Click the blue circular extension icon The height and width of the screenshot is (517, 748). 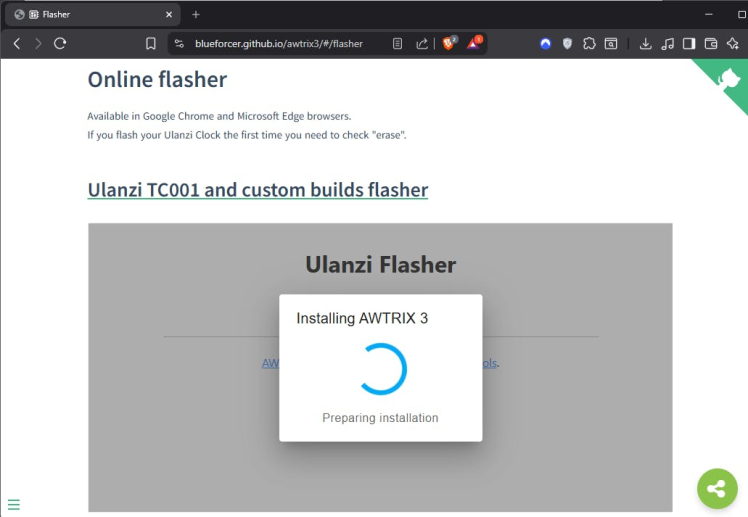coord(545,44)
